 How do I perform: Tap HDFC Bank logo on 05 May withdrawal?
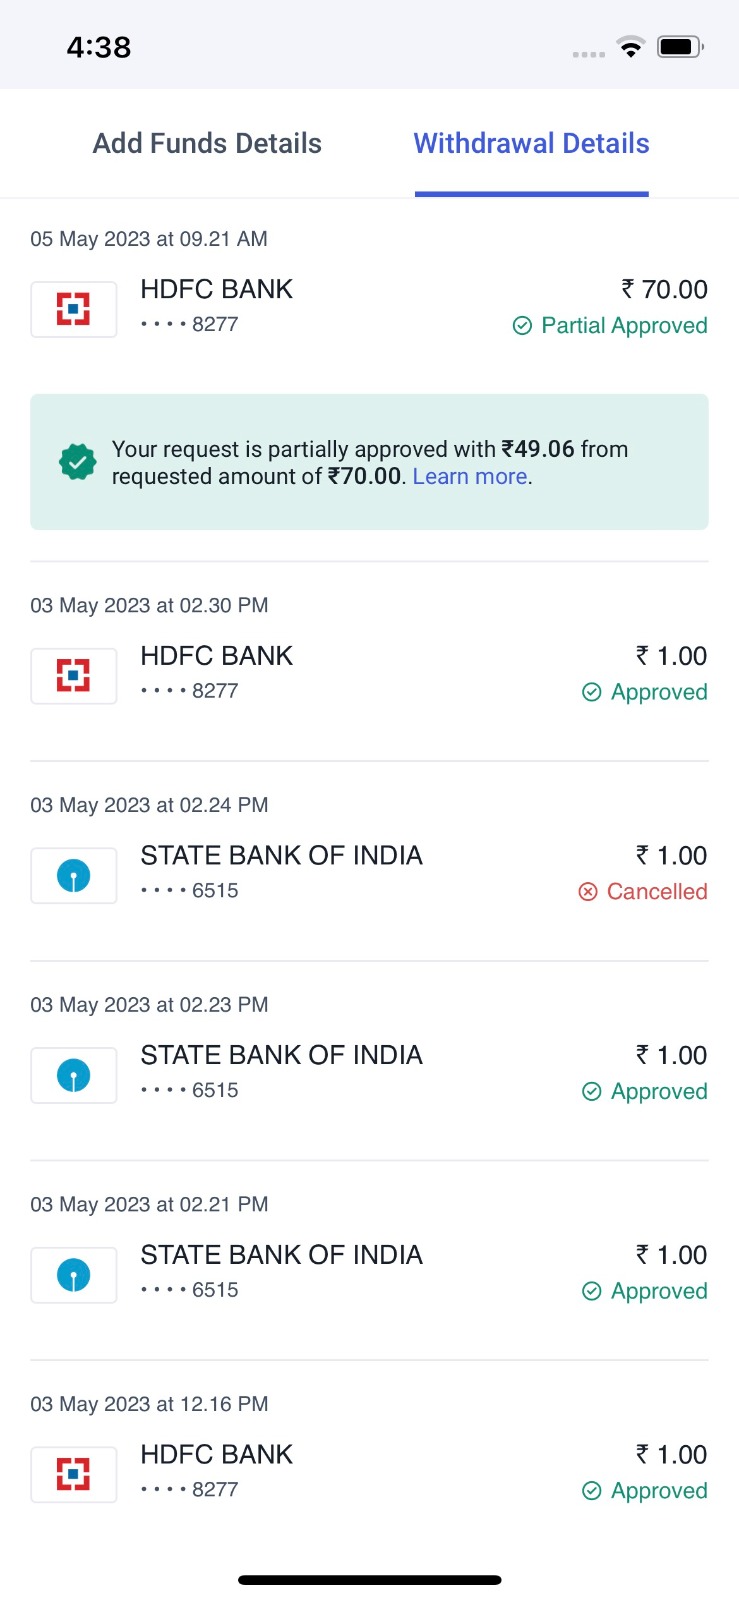point(74,309)
